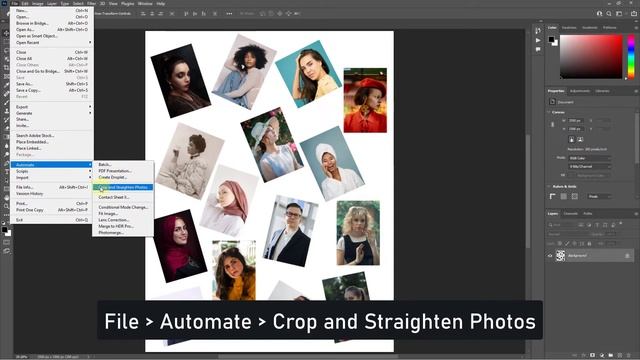
Task: Click the guides icon under Rulers & Grids
Action: 575,196
